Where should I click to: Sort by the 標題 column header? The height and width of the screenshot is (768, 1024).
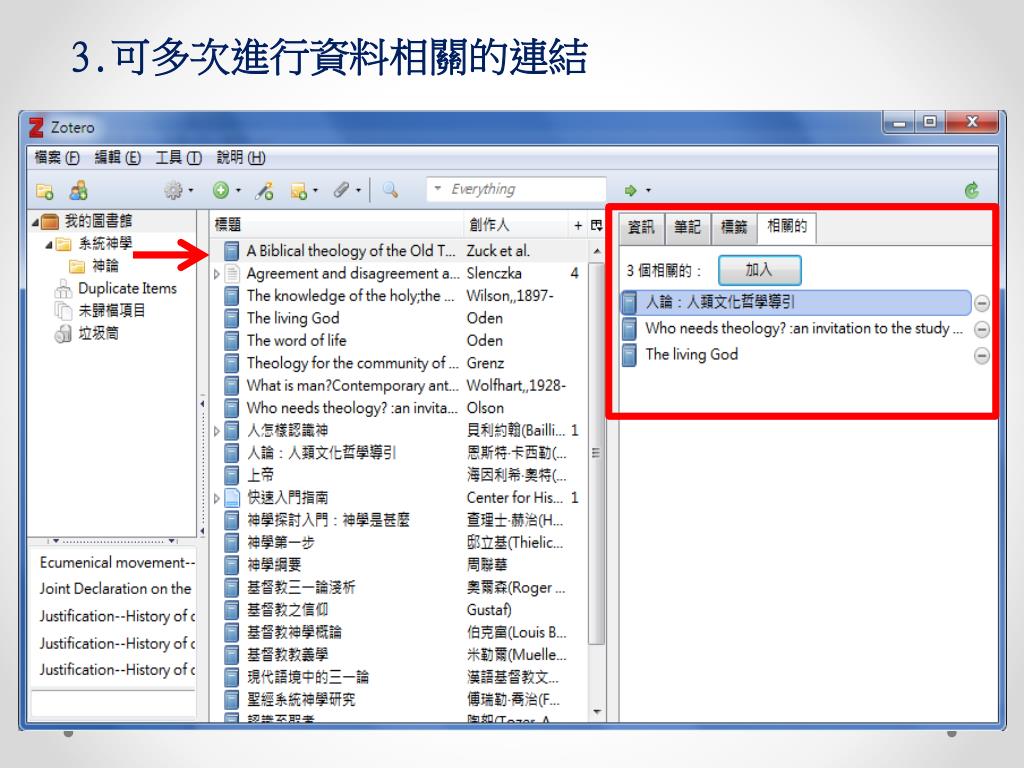[336, 225]
